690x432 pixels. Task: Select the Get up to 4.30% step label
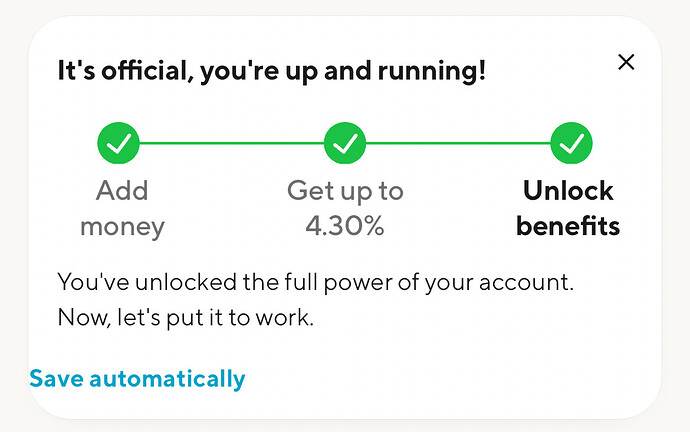346,208
